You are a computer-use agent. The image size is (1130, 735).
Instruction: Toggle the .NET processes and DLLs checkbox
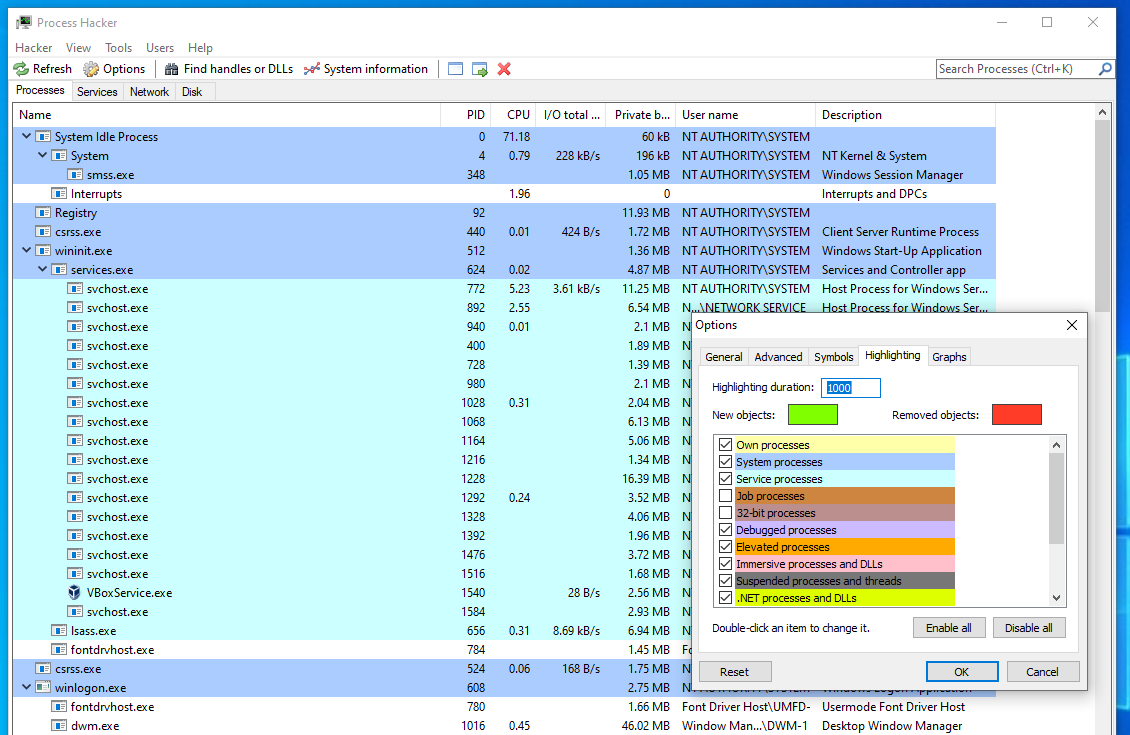pos(726,597)
